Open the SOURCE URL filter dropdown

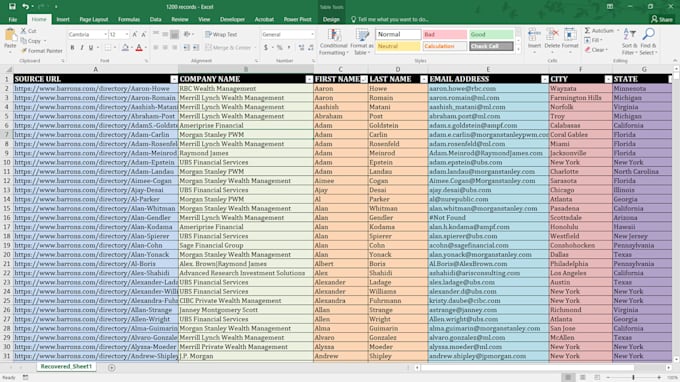(174, 79)
